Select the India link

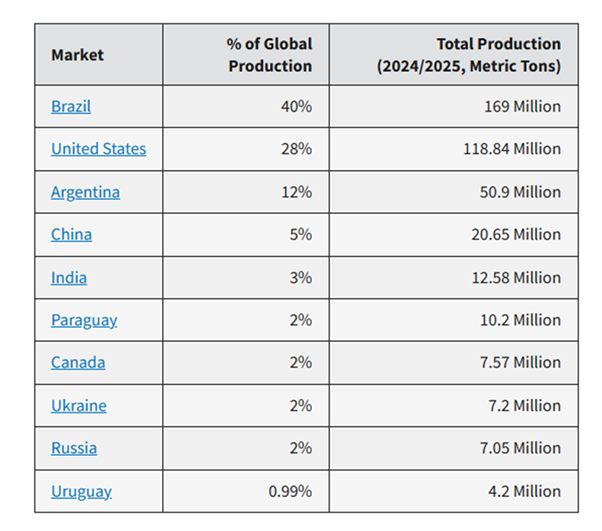tap(69, 277)
